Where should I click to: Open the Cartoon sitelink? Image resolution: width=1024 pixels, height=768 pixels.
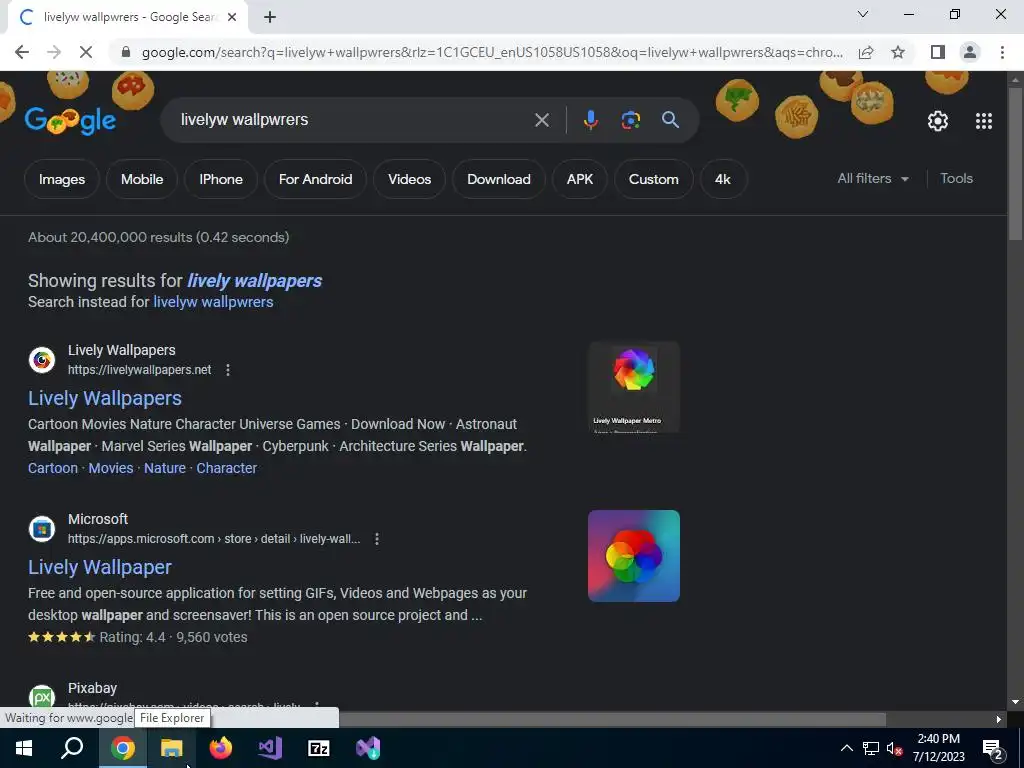coord(53,468)
